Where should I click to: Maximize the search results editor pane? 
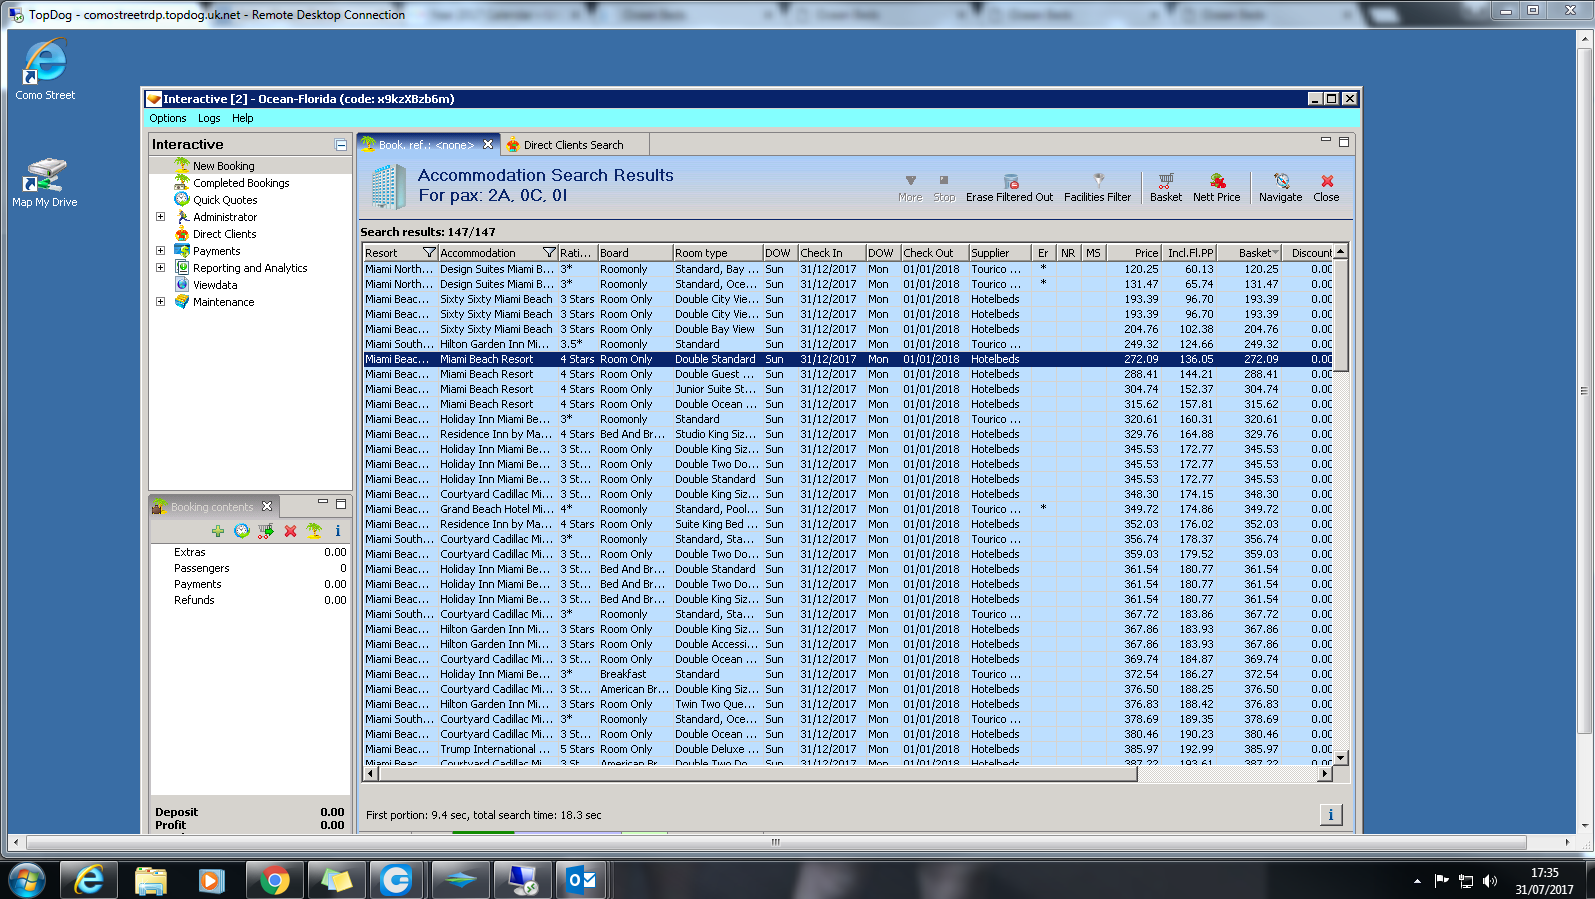click(1344, 142)
